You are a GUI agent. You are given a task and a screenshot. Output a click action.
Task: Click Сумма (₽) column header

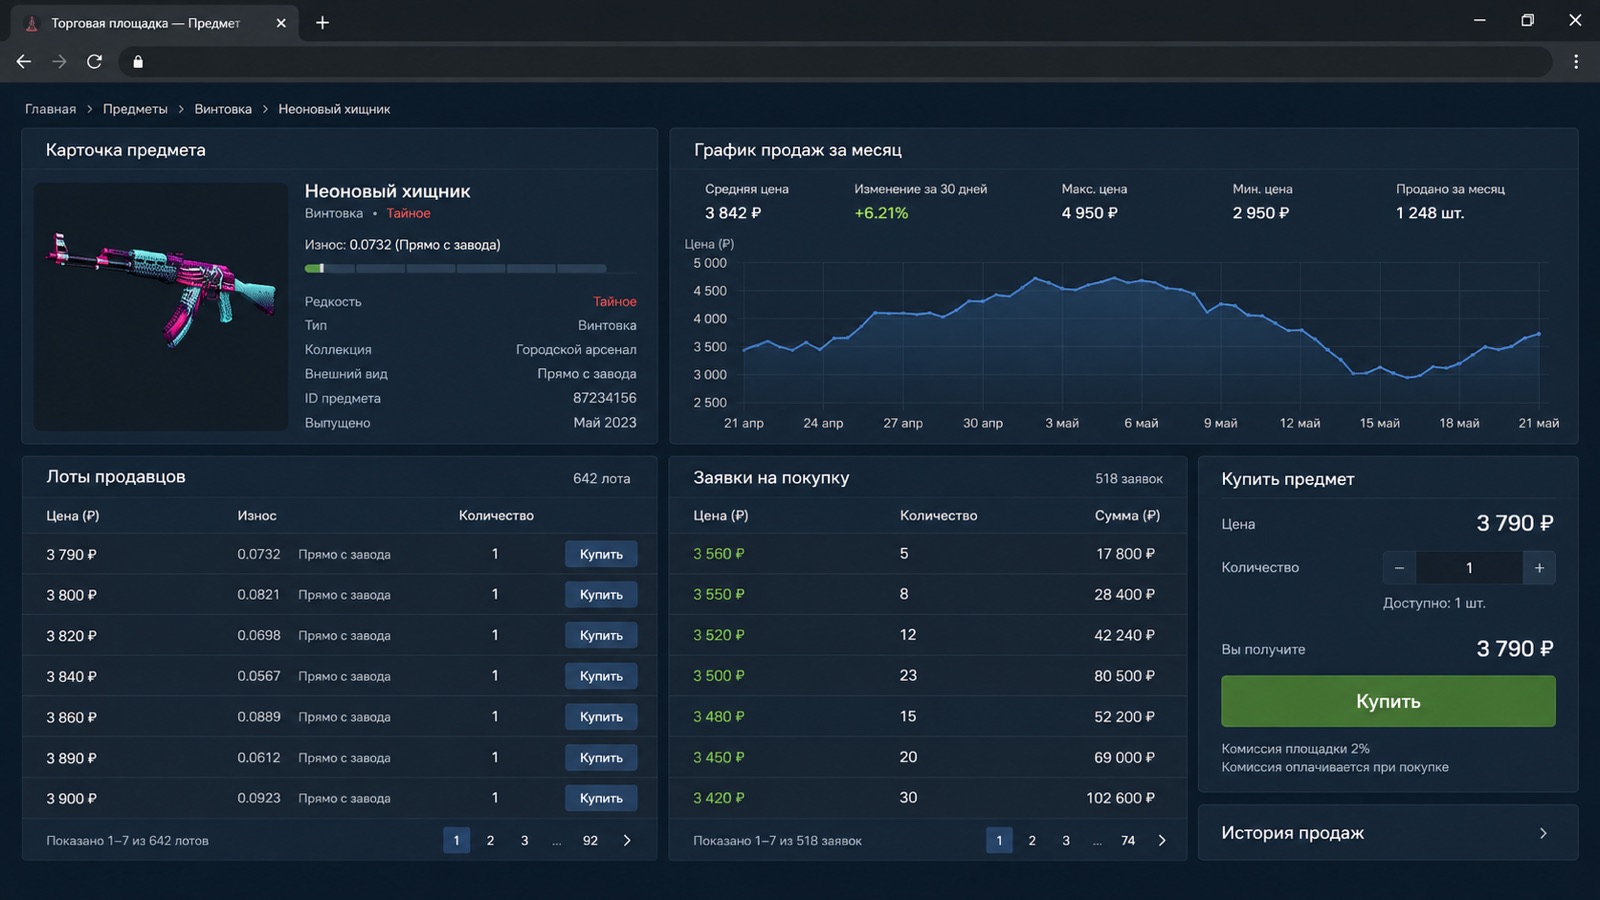pyautogui.click(x=1127, y=516)
